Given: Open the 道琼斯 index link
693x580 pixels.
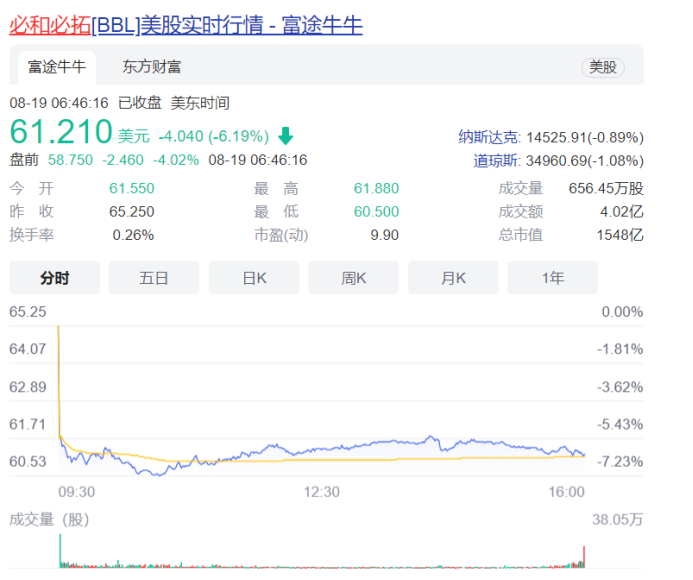Looking at the screenshot, I should click(495, 160).
